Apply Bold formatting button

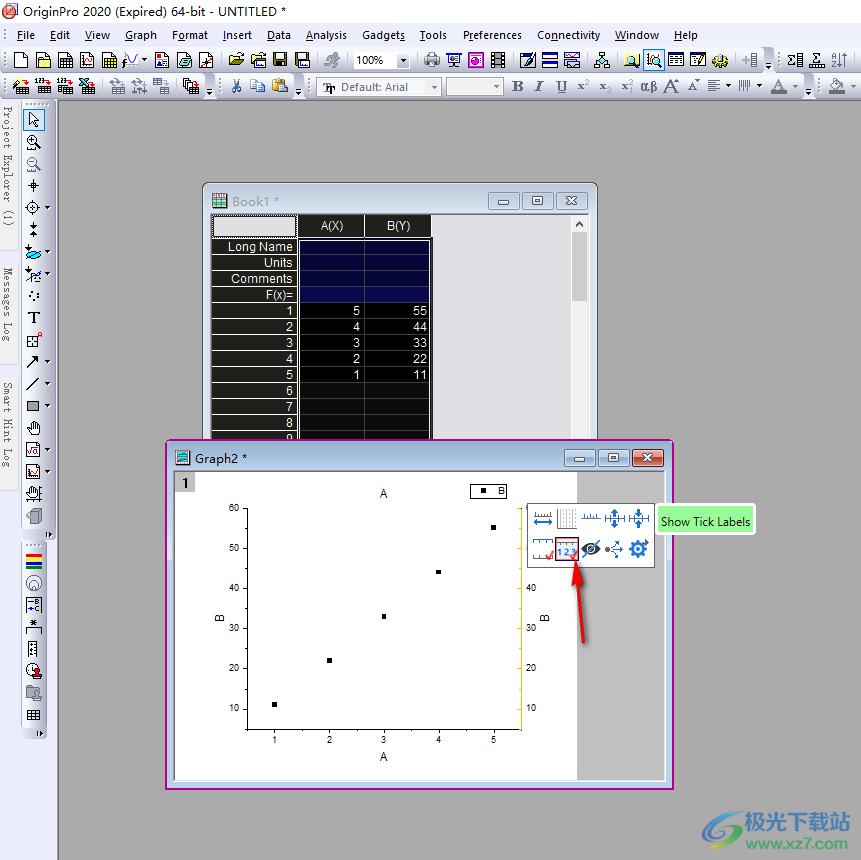[x=517, y=87]
